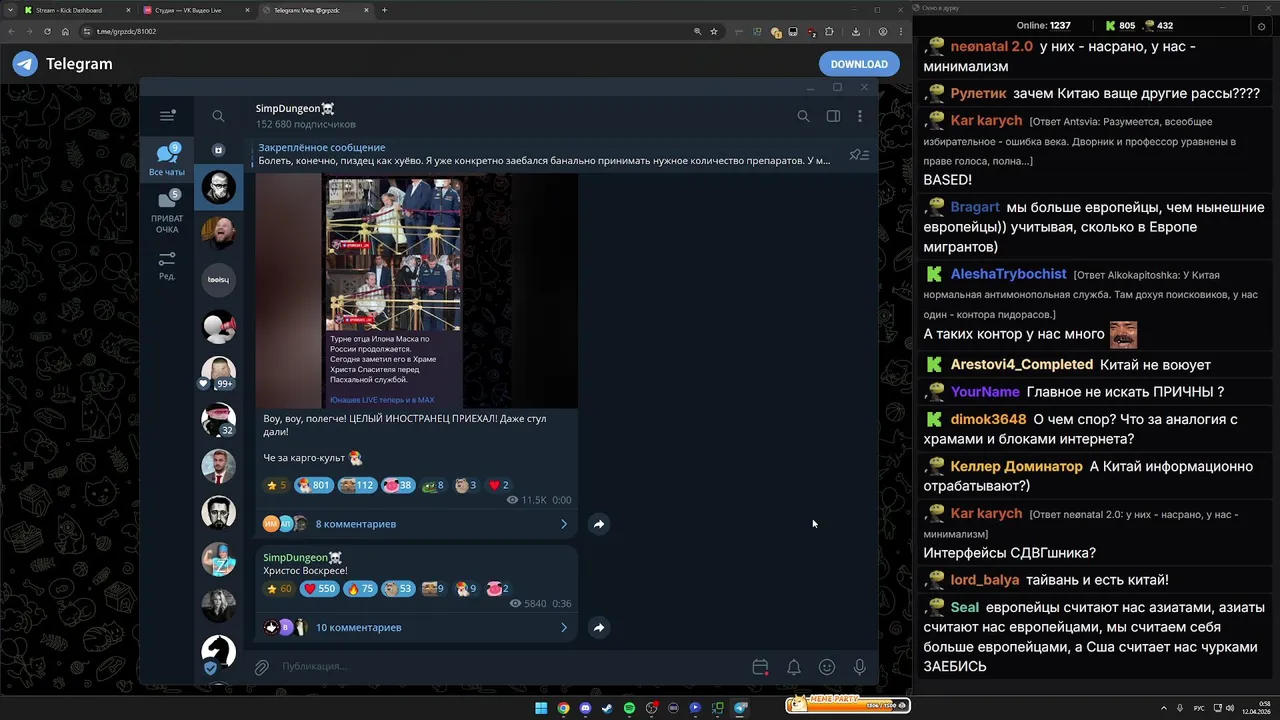Open Windows Start menu
The width and height of the screenshot is (1280, 720).
[541, 708]
